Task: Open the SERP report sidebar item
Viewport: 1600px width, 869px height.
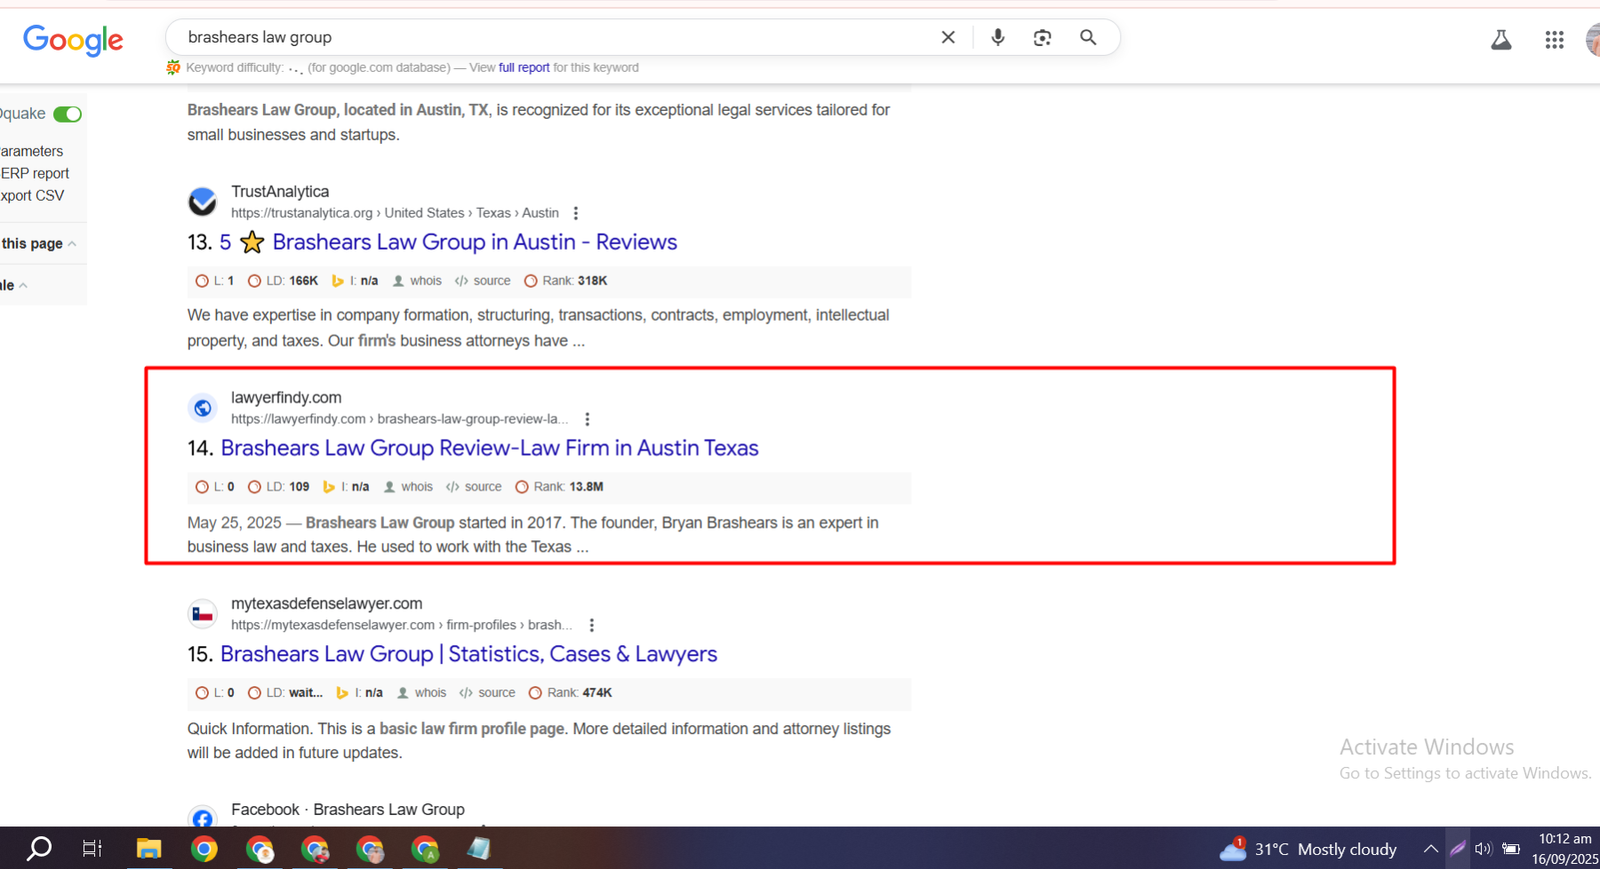Action: 35,174
